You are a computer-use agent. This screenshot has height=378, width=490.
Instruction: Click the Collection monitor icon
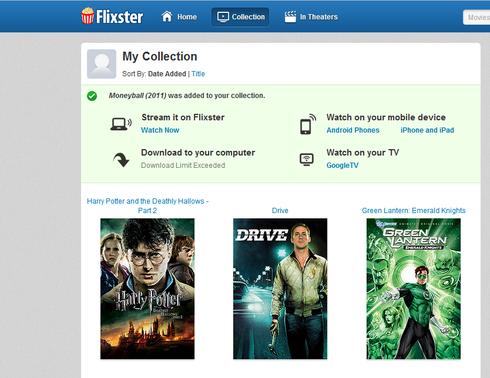pos(223,17)
